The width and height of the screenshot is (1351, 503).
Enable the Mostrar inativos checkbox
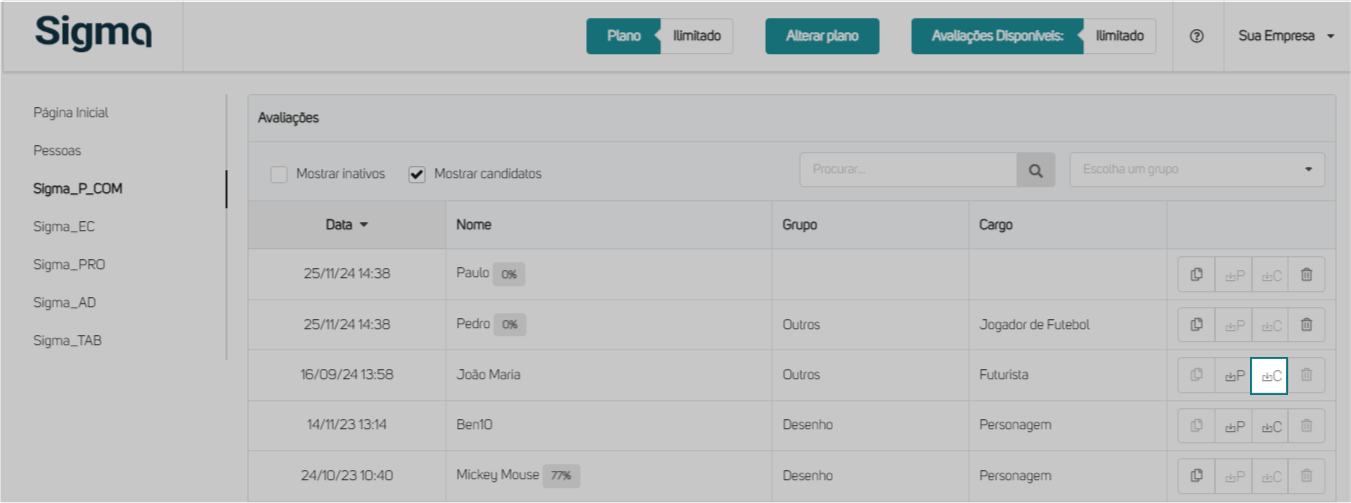[279, 174]
